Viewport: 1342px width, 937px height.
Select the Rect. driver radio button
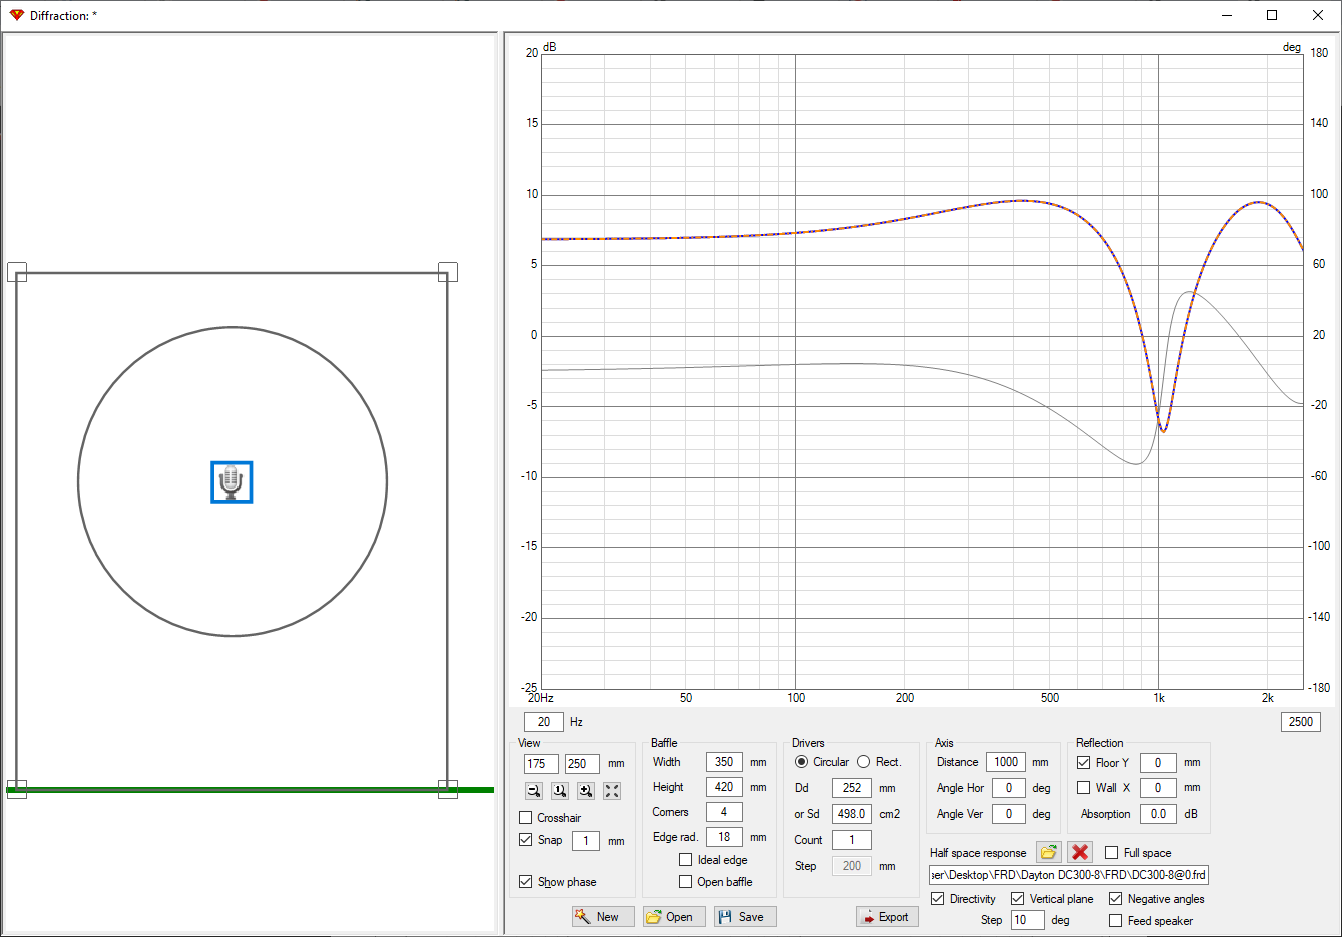click(864, 762)
